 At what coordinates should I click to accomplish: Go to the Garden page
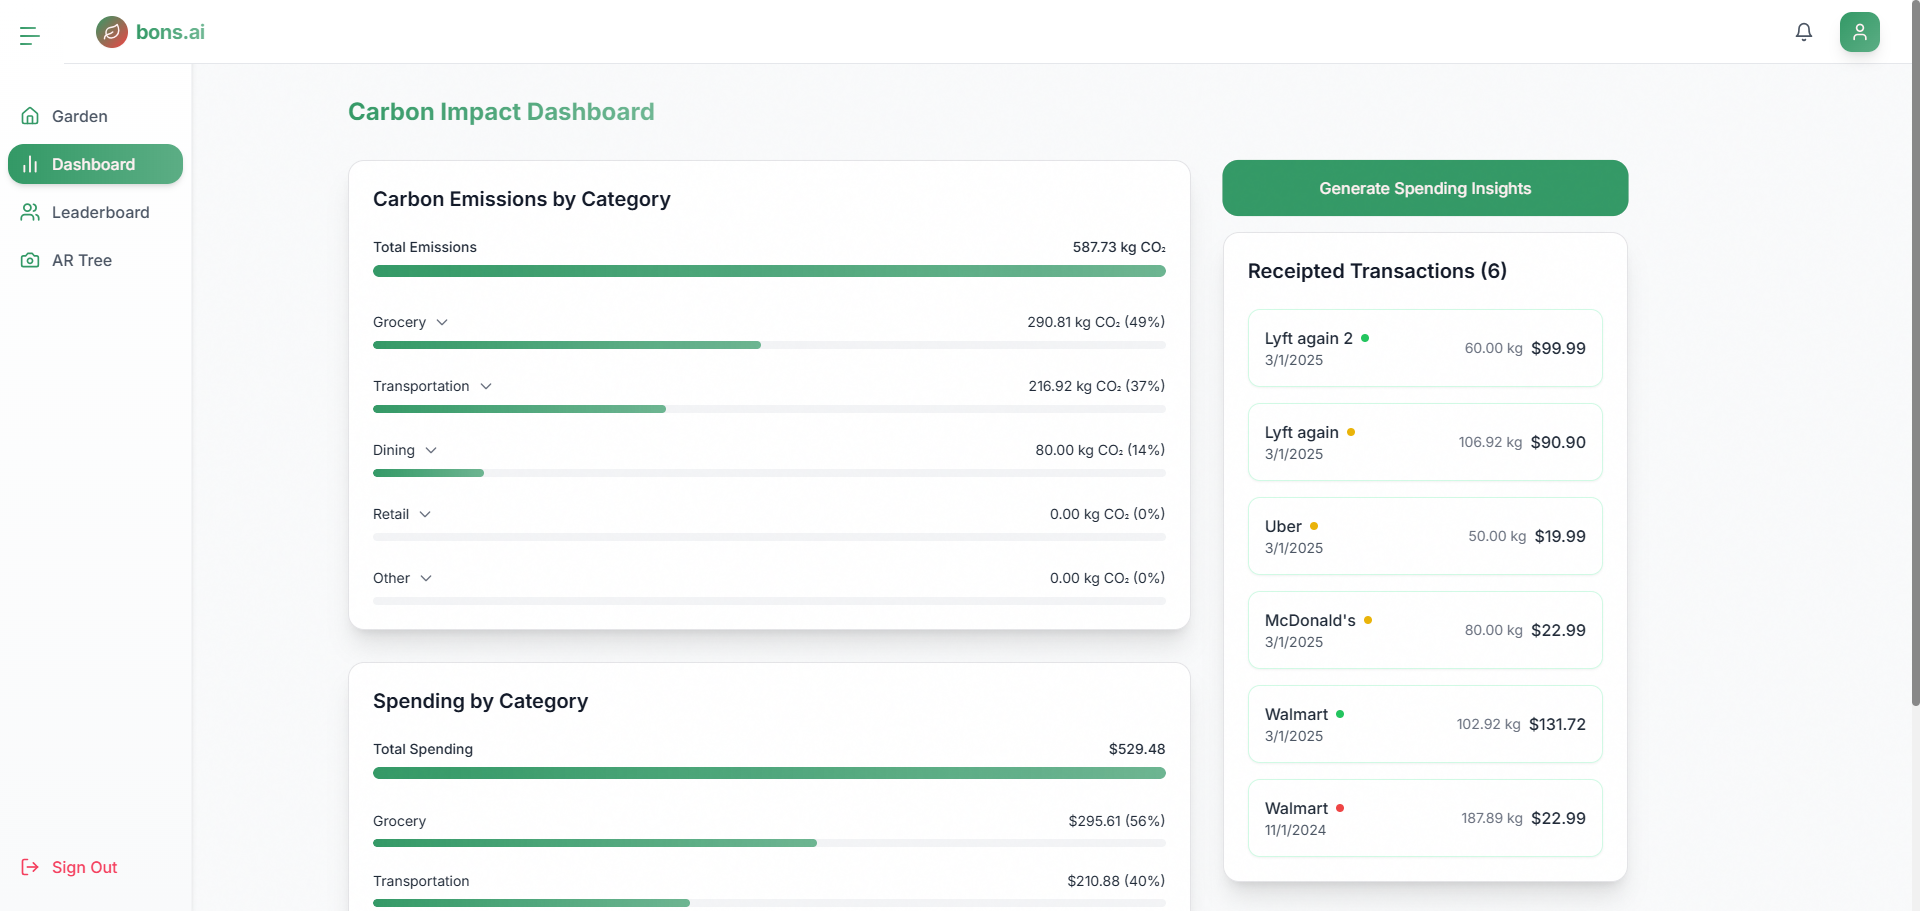95,116
